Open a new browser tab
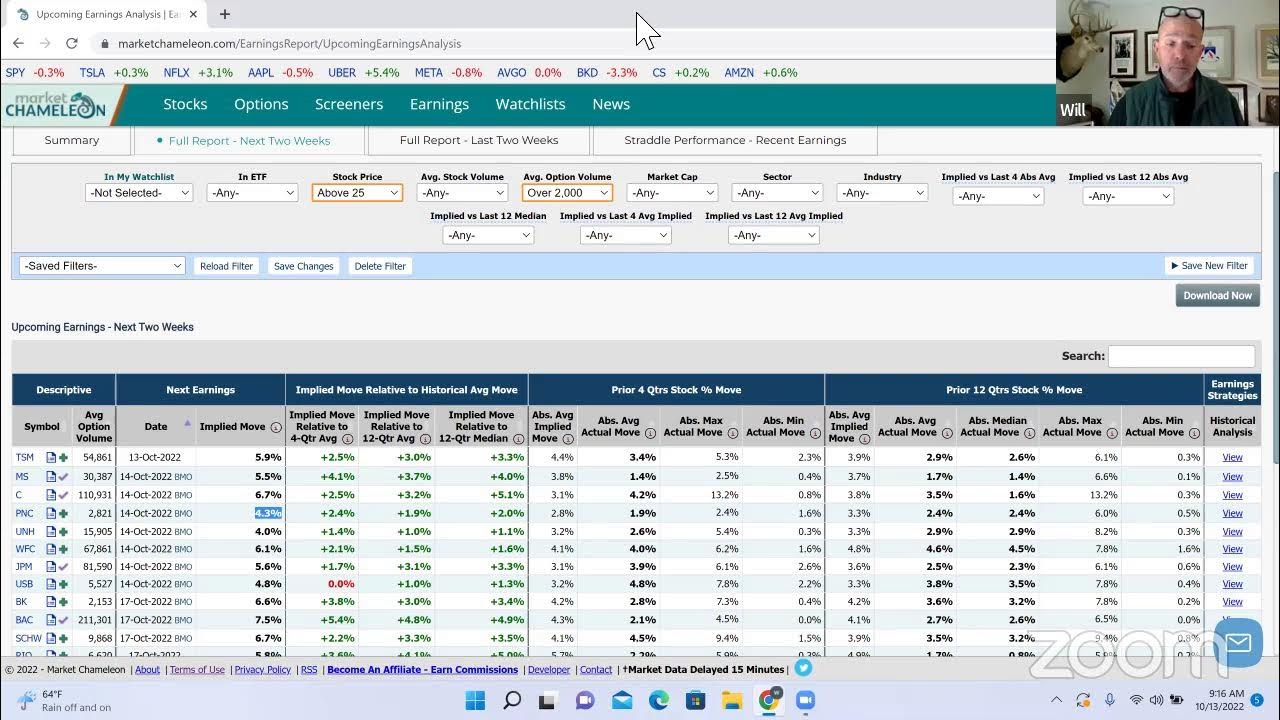1280x720 pixels. coord(224,14)
